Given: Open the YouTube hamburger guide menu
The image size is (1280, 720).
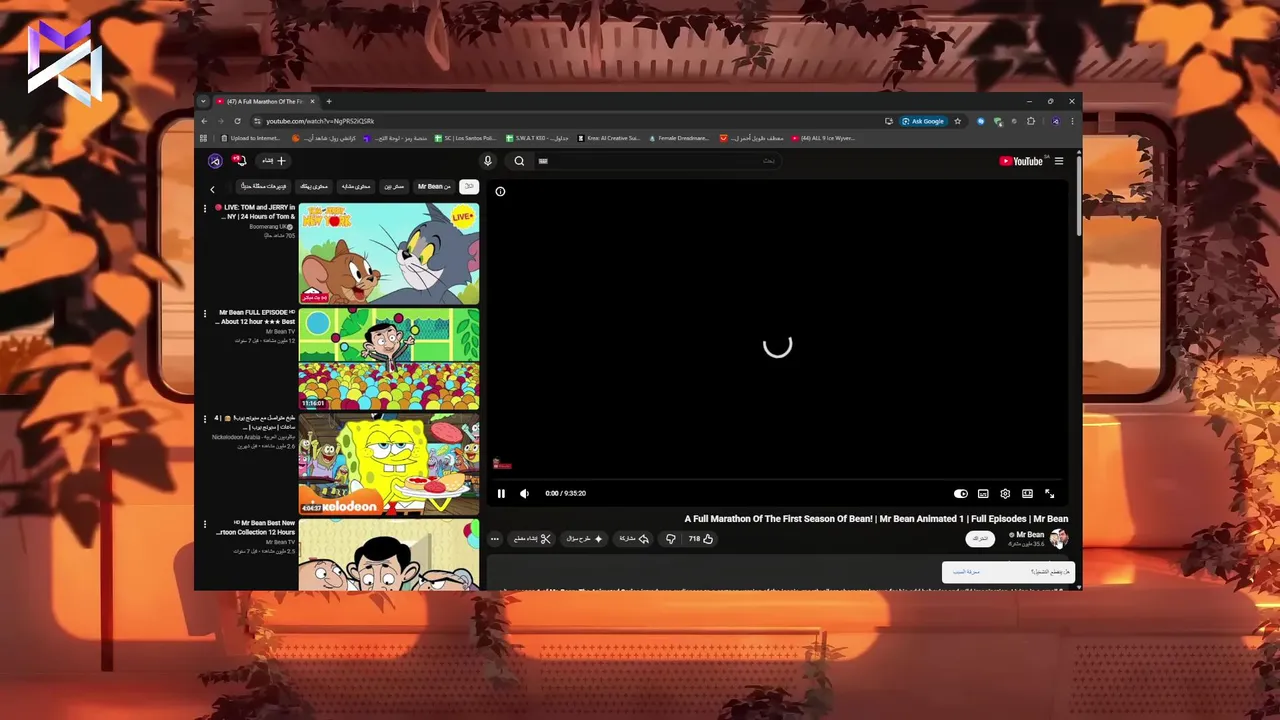Looking at the screenshot, I should pos(1059,161).
